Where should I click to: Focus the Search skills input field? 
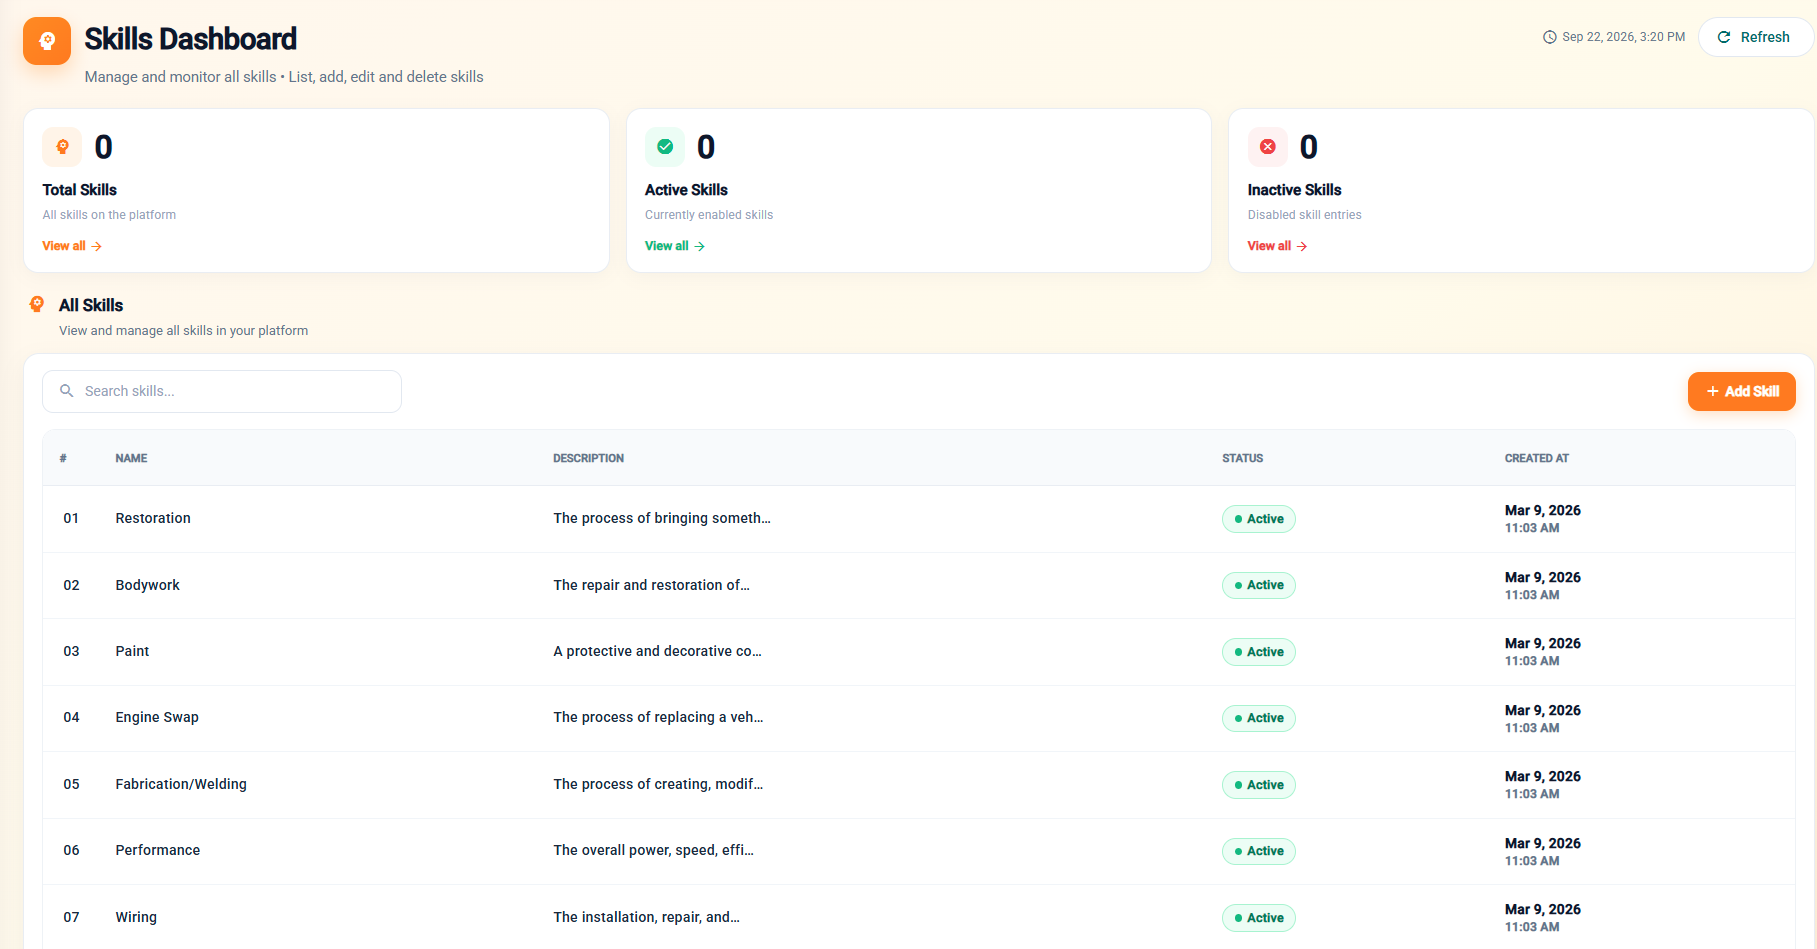(222, 391)
